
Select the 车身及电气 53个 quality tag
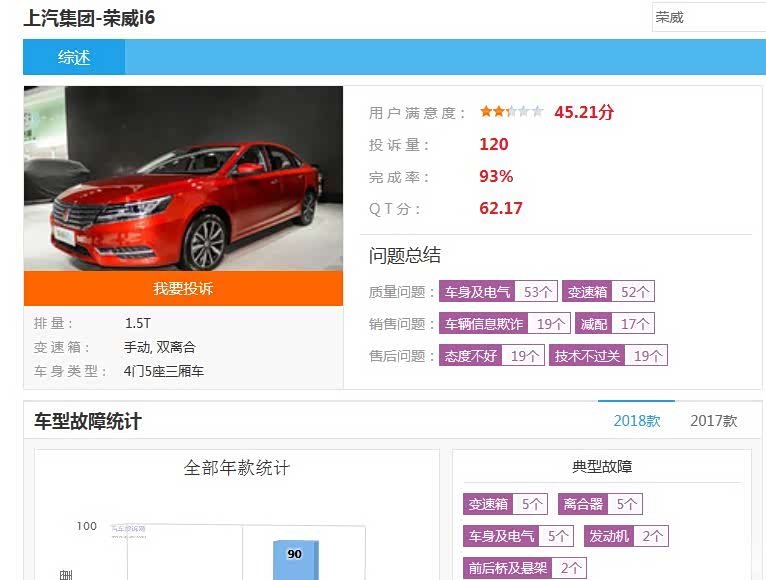point(498,292)
